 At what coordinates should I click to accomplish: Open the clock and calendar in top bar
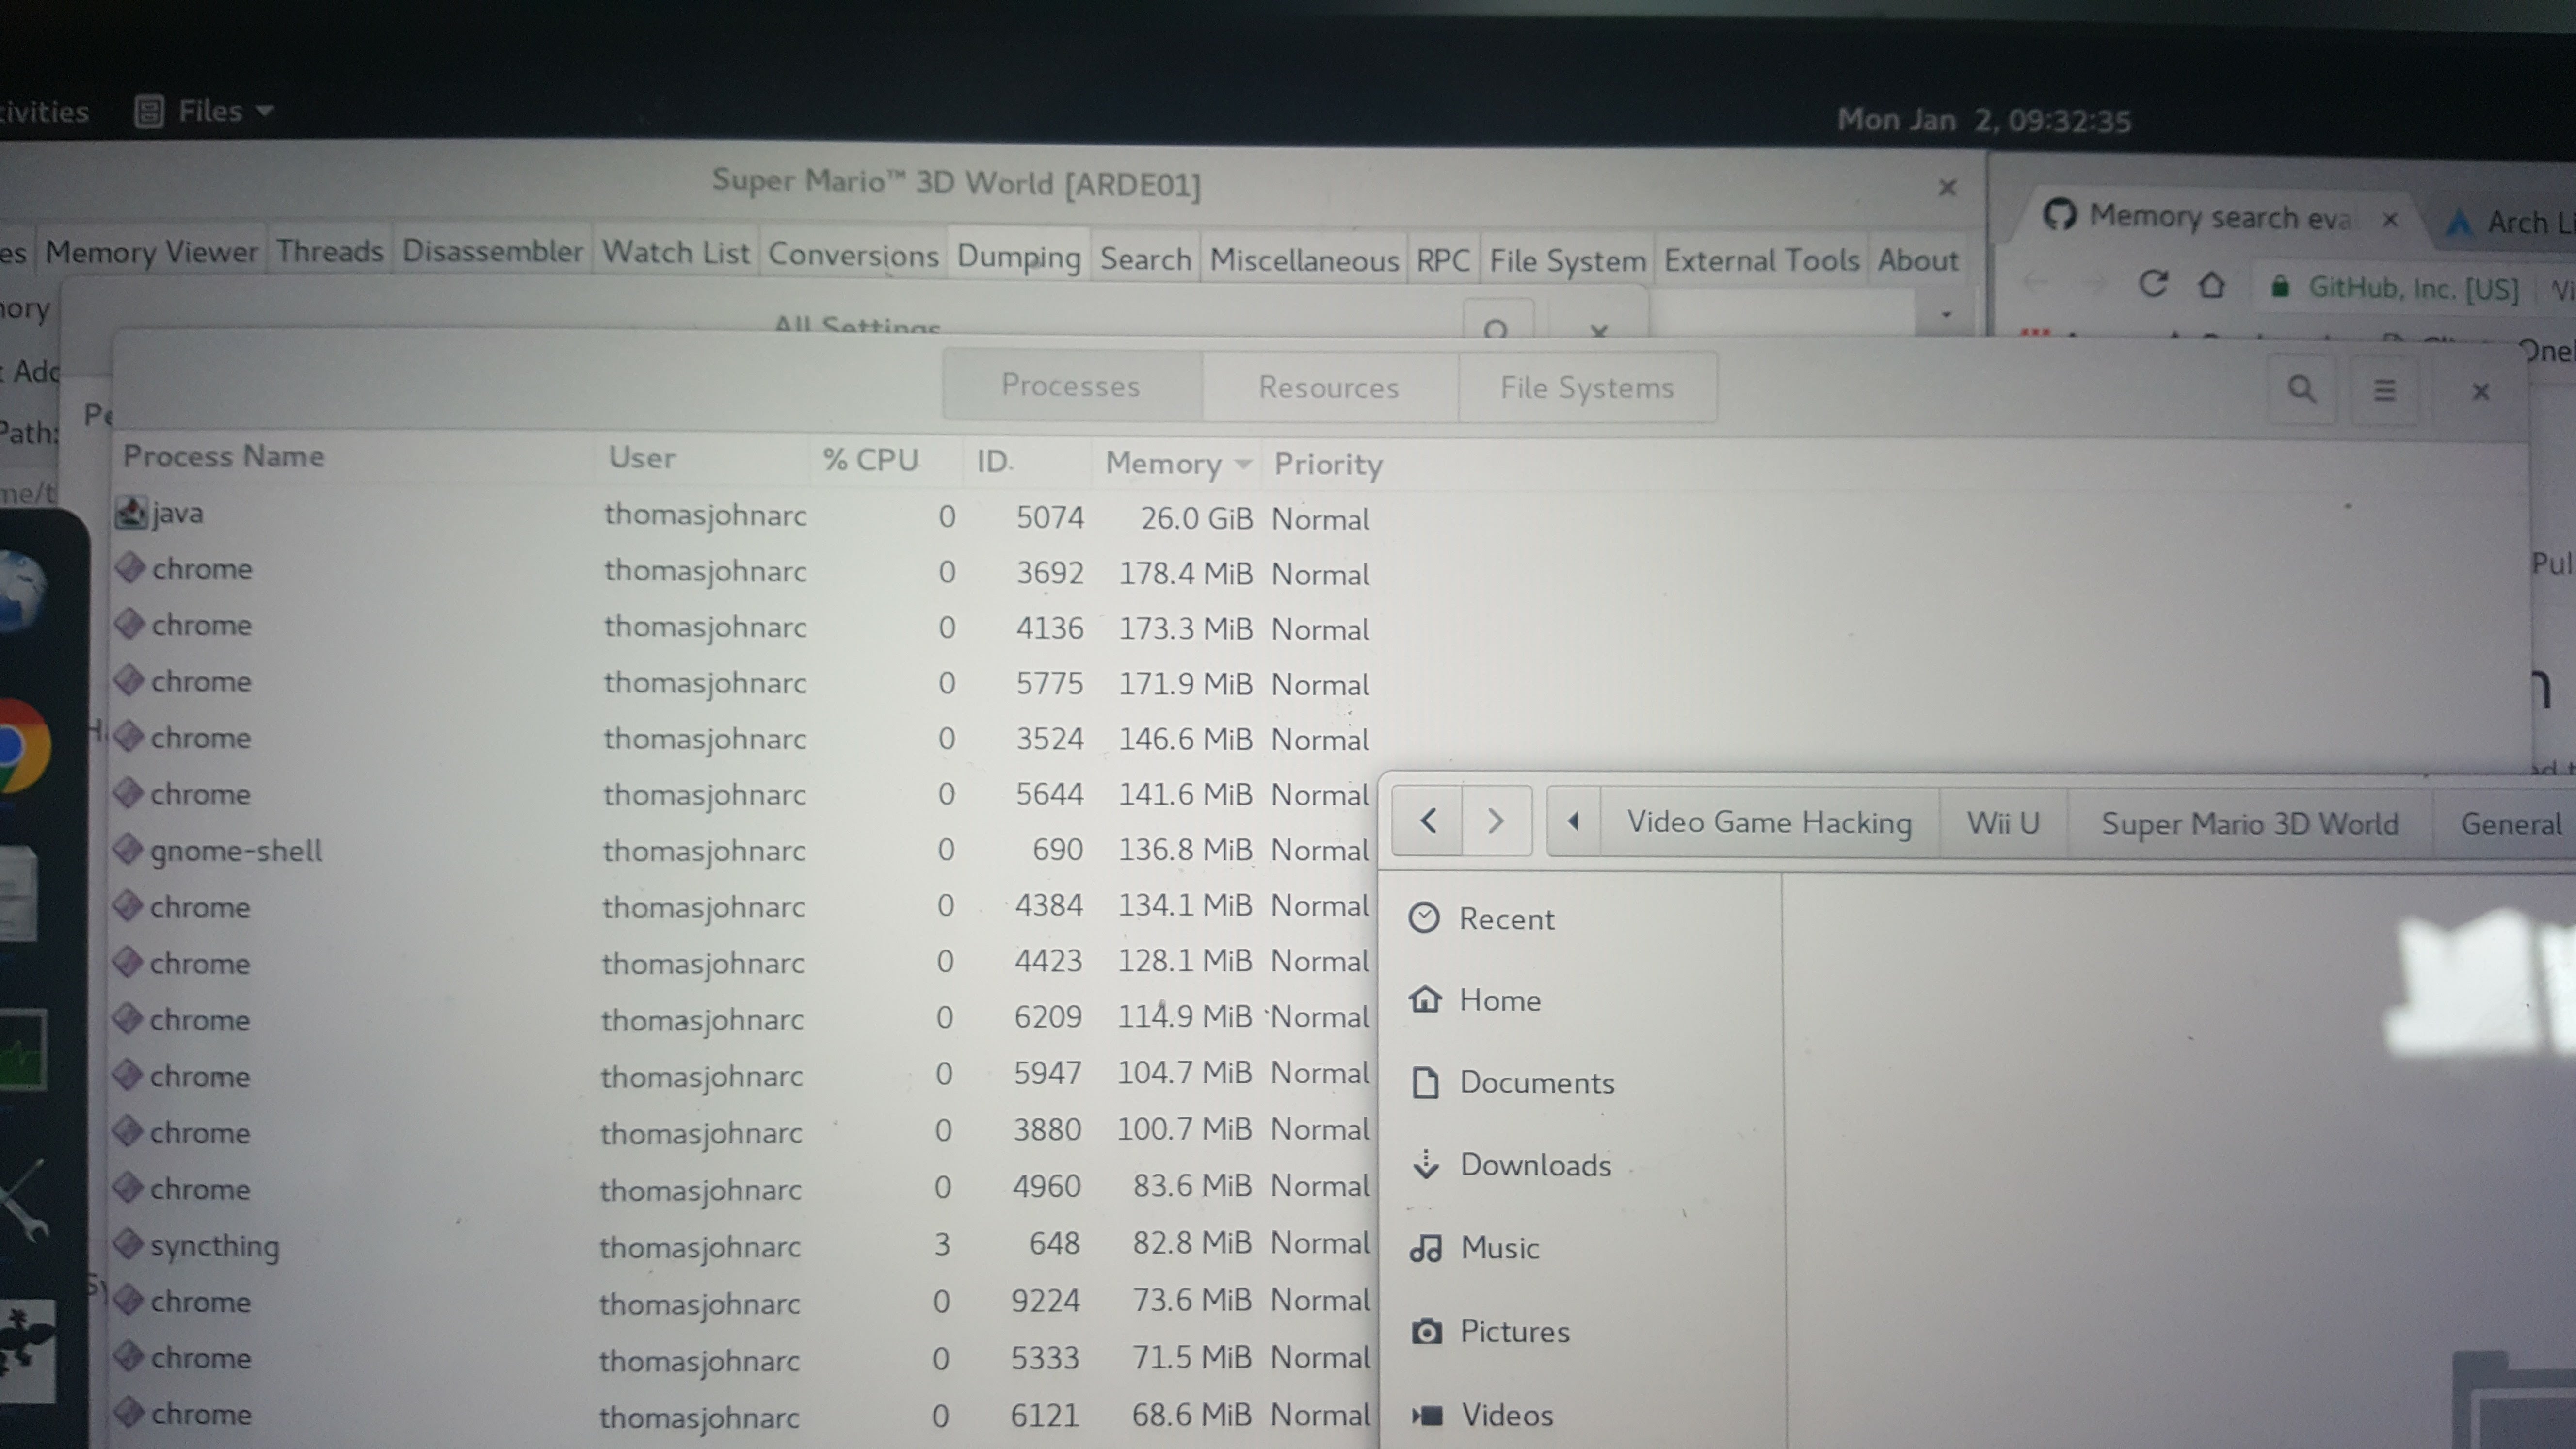1984,120
